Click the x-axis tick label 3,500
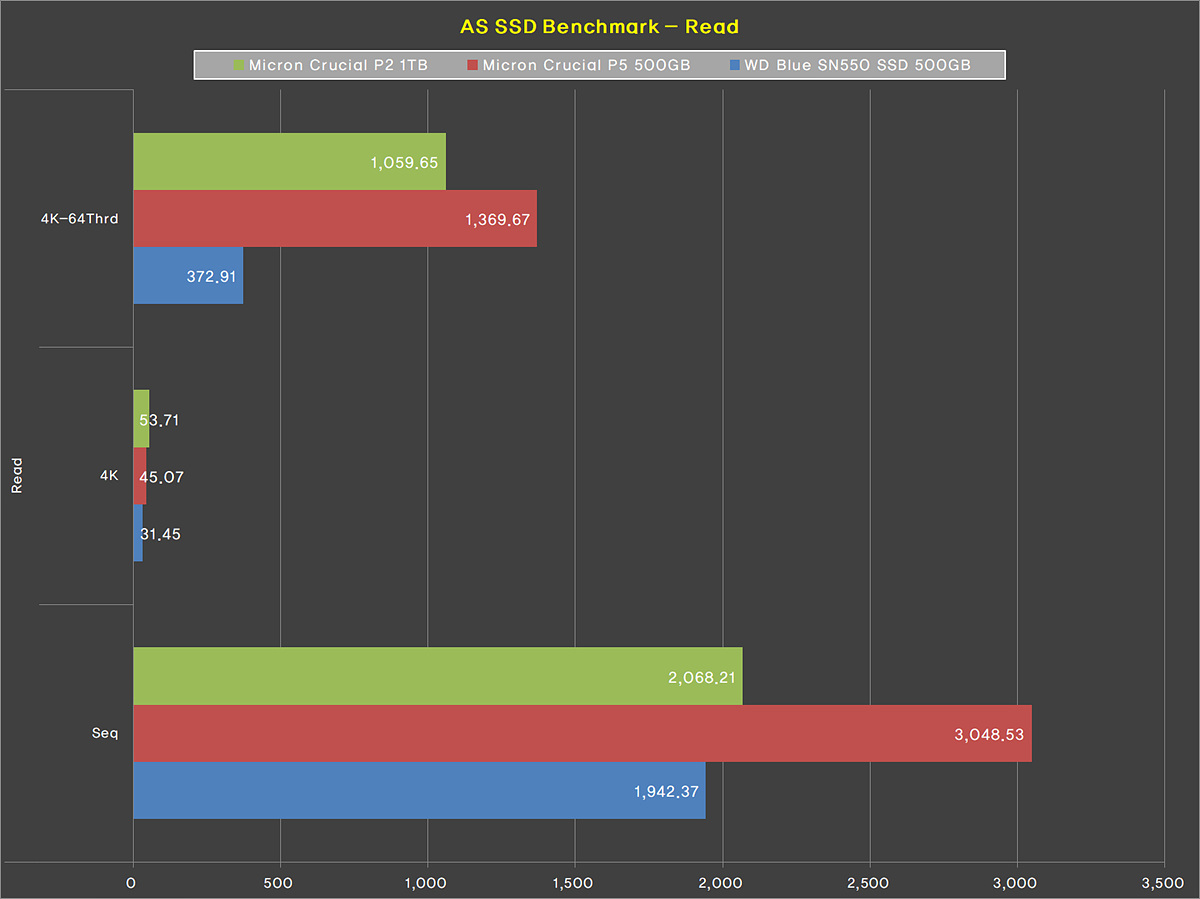Screen dimensions: 1200x899 pos(1163,883)
